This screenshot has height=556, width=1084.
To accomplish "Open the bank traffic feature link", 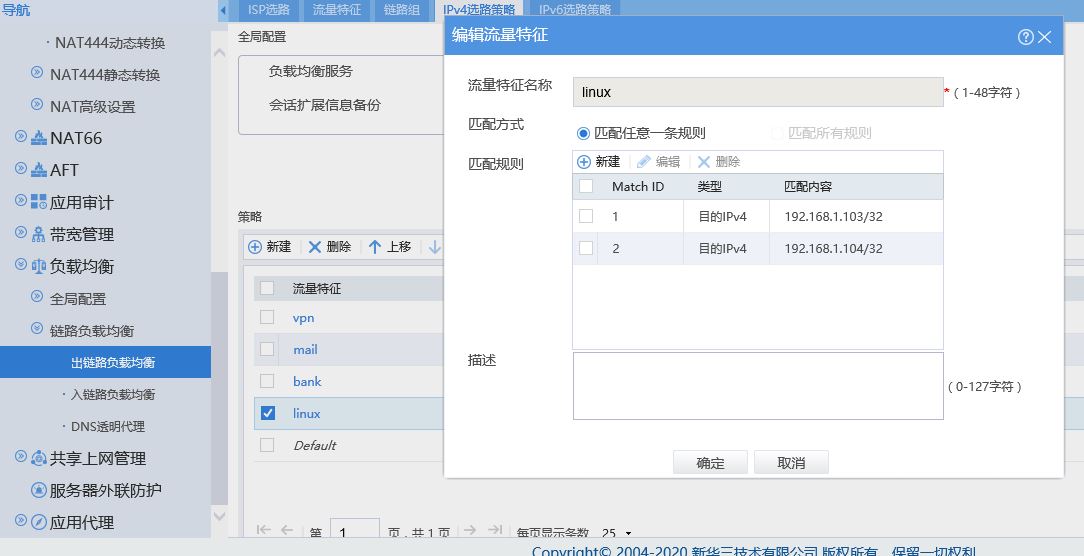I will (307, 381).
